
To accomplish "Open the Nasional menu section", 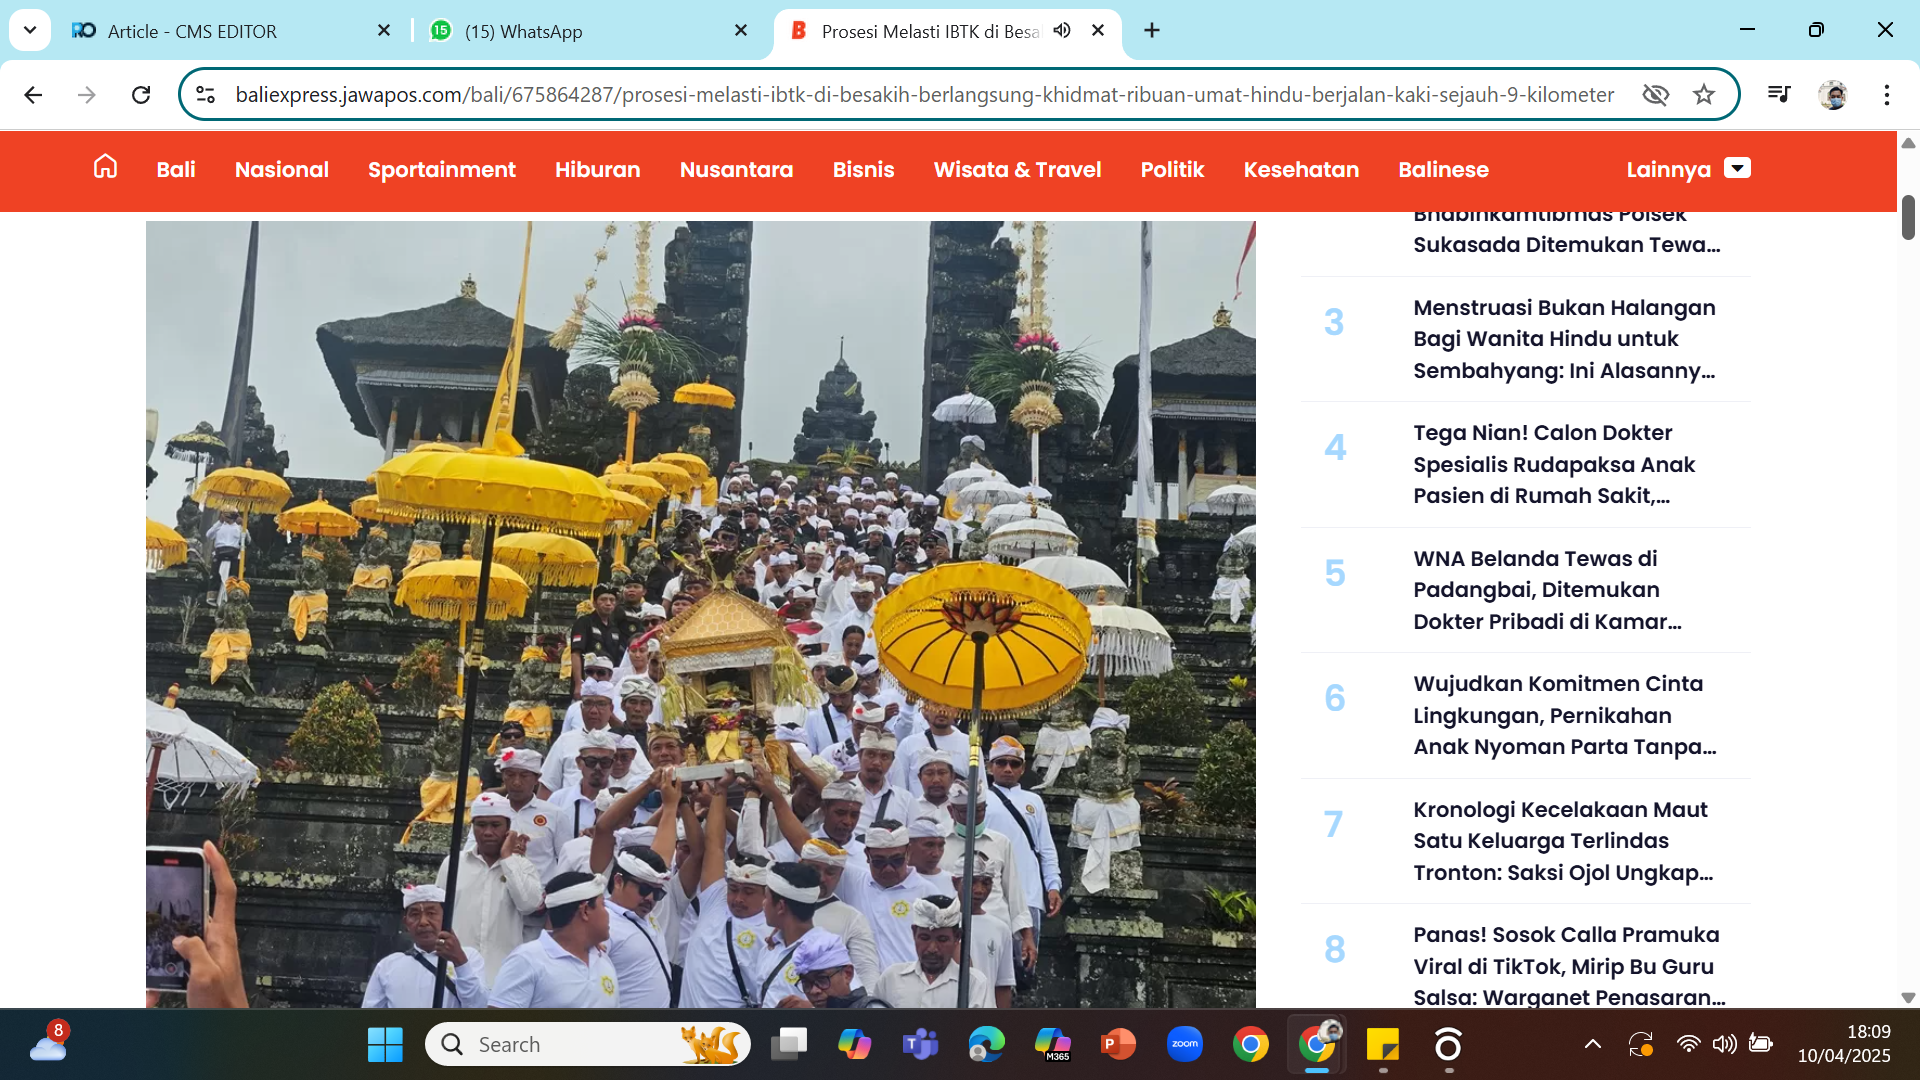I will pyautogui.click(x=282, y=169).
